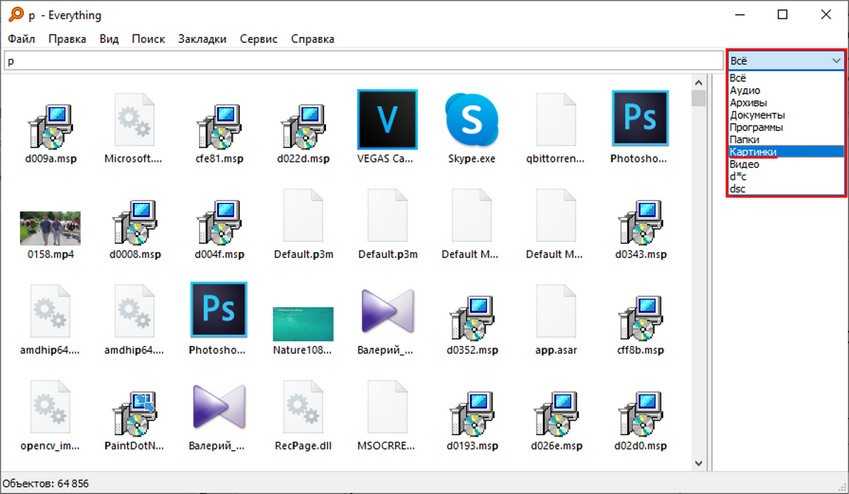Click the vertical scrollbar down arrow
The image size is (849, 494).
tap(698, 463)
